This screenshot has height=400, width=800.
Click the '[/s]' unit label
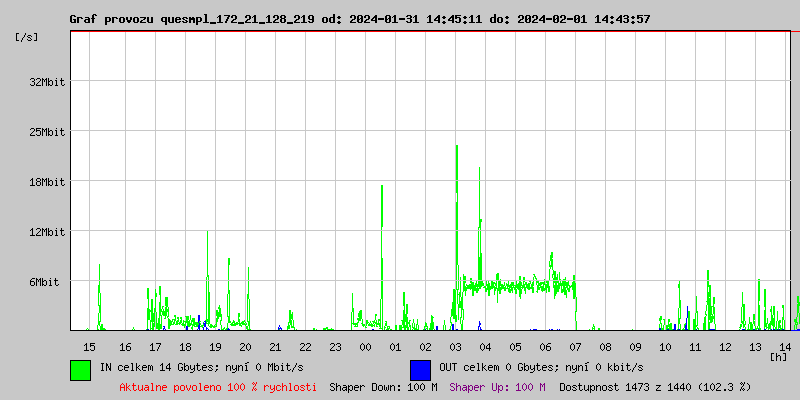point(27,37)
